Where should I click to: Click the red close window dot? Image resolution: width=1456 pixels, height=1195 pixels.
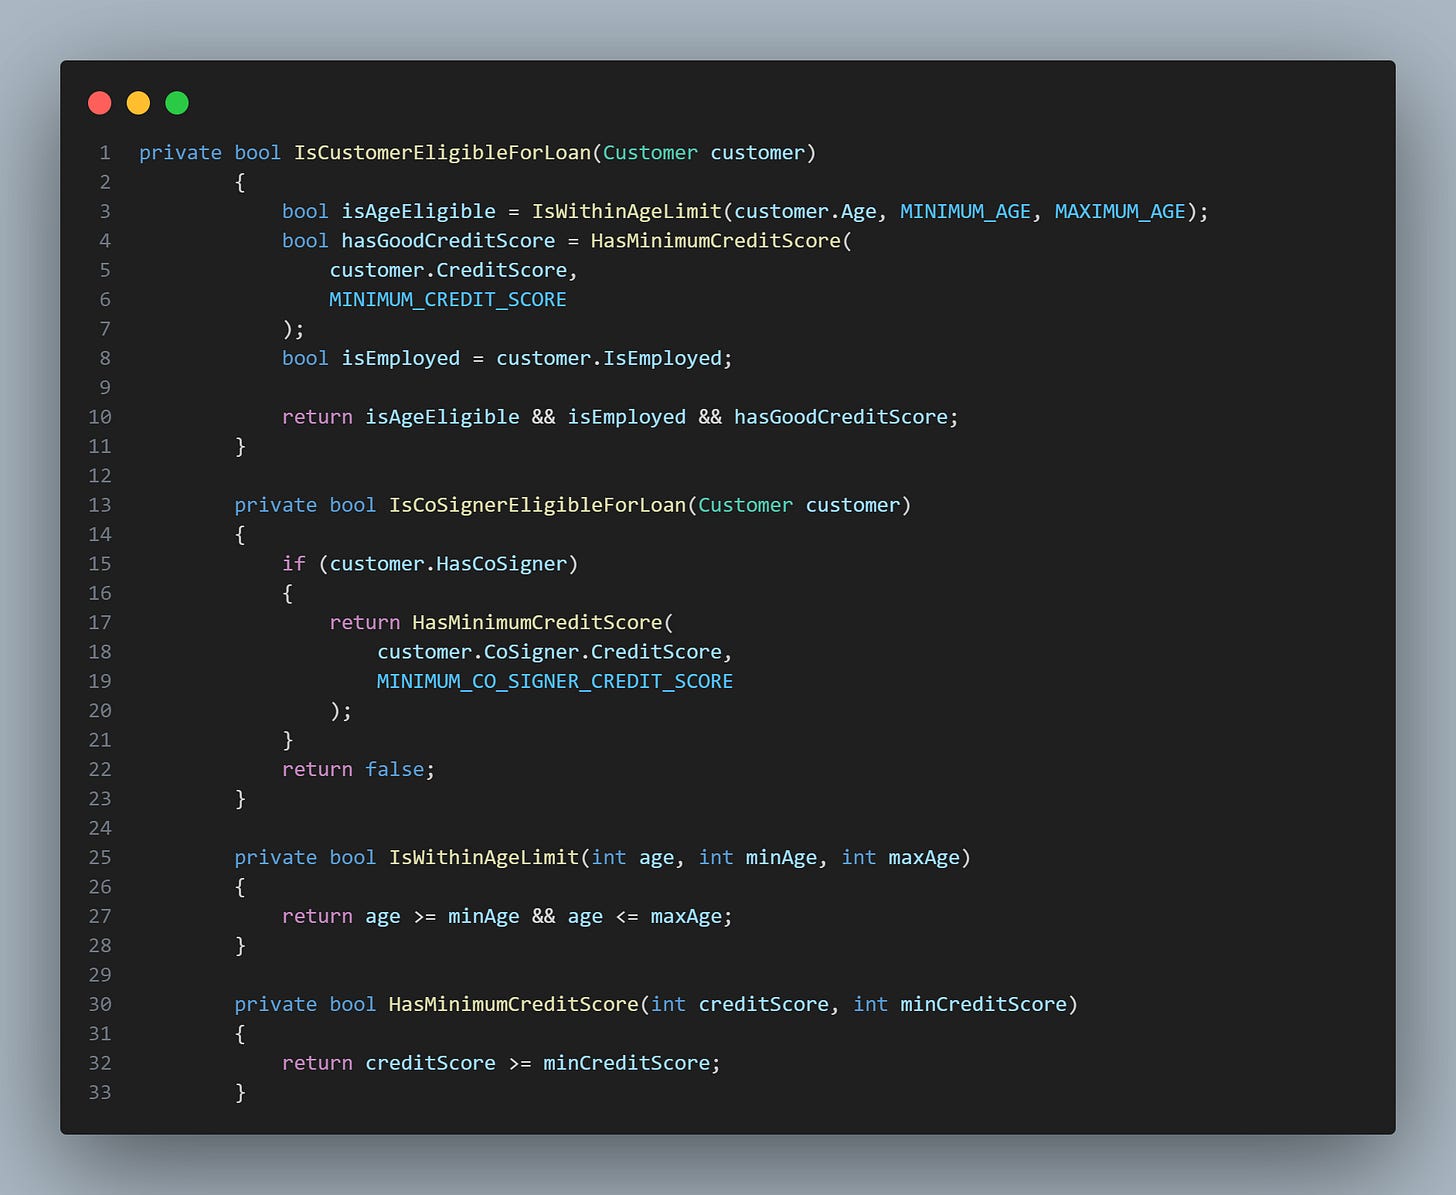click(100, 103)
